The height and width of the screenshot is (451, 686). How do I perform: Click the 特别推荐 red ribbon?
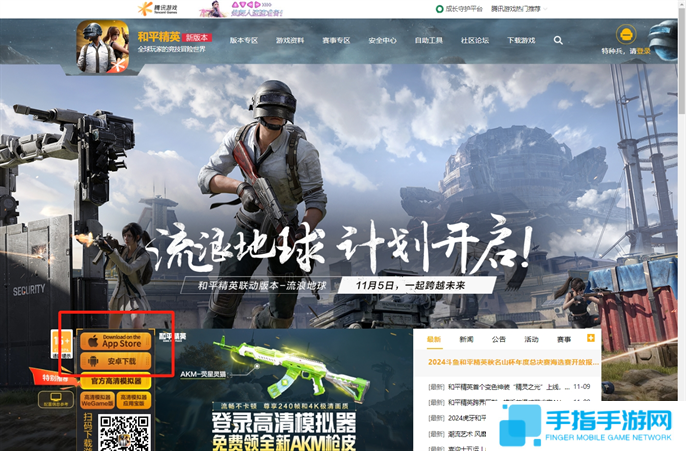click(54, 378)
